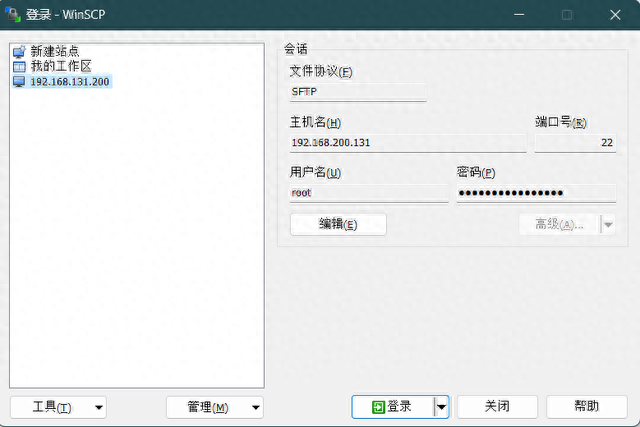Click the WinSCP app icon in title bar

pos(13,14)
